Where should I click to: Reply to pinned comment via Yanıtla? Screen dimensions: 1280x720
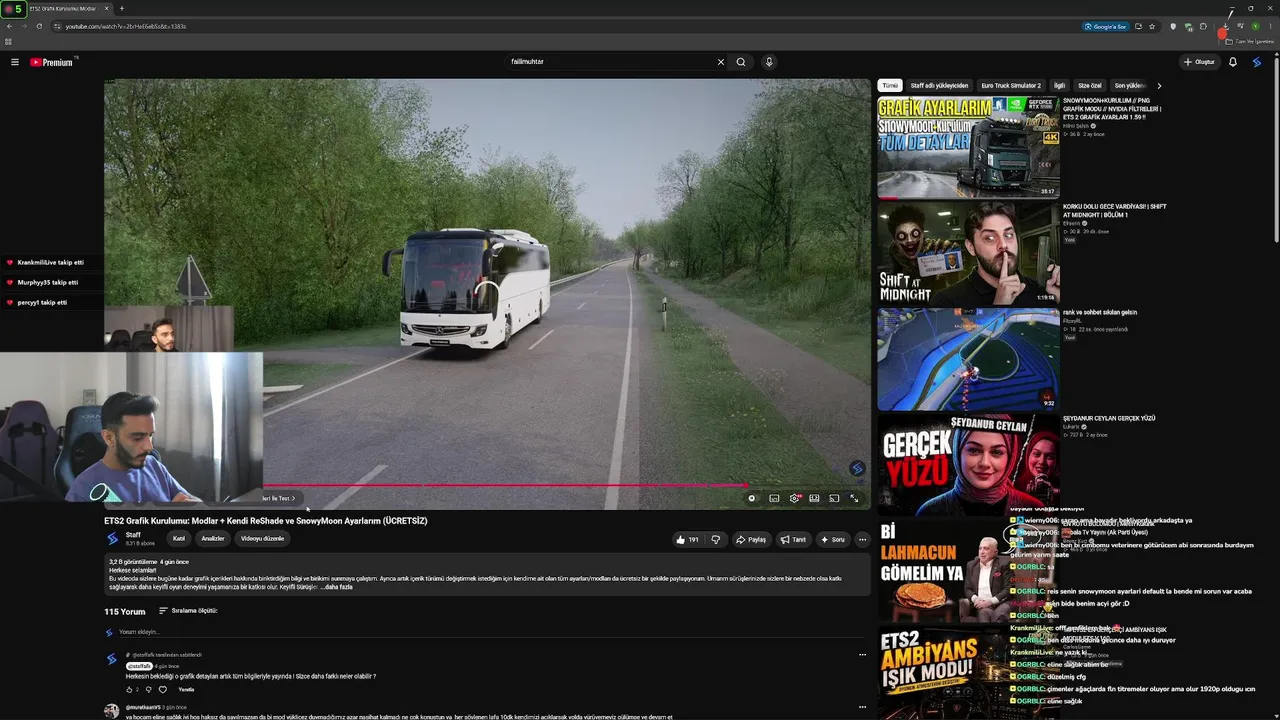(186, 689)
